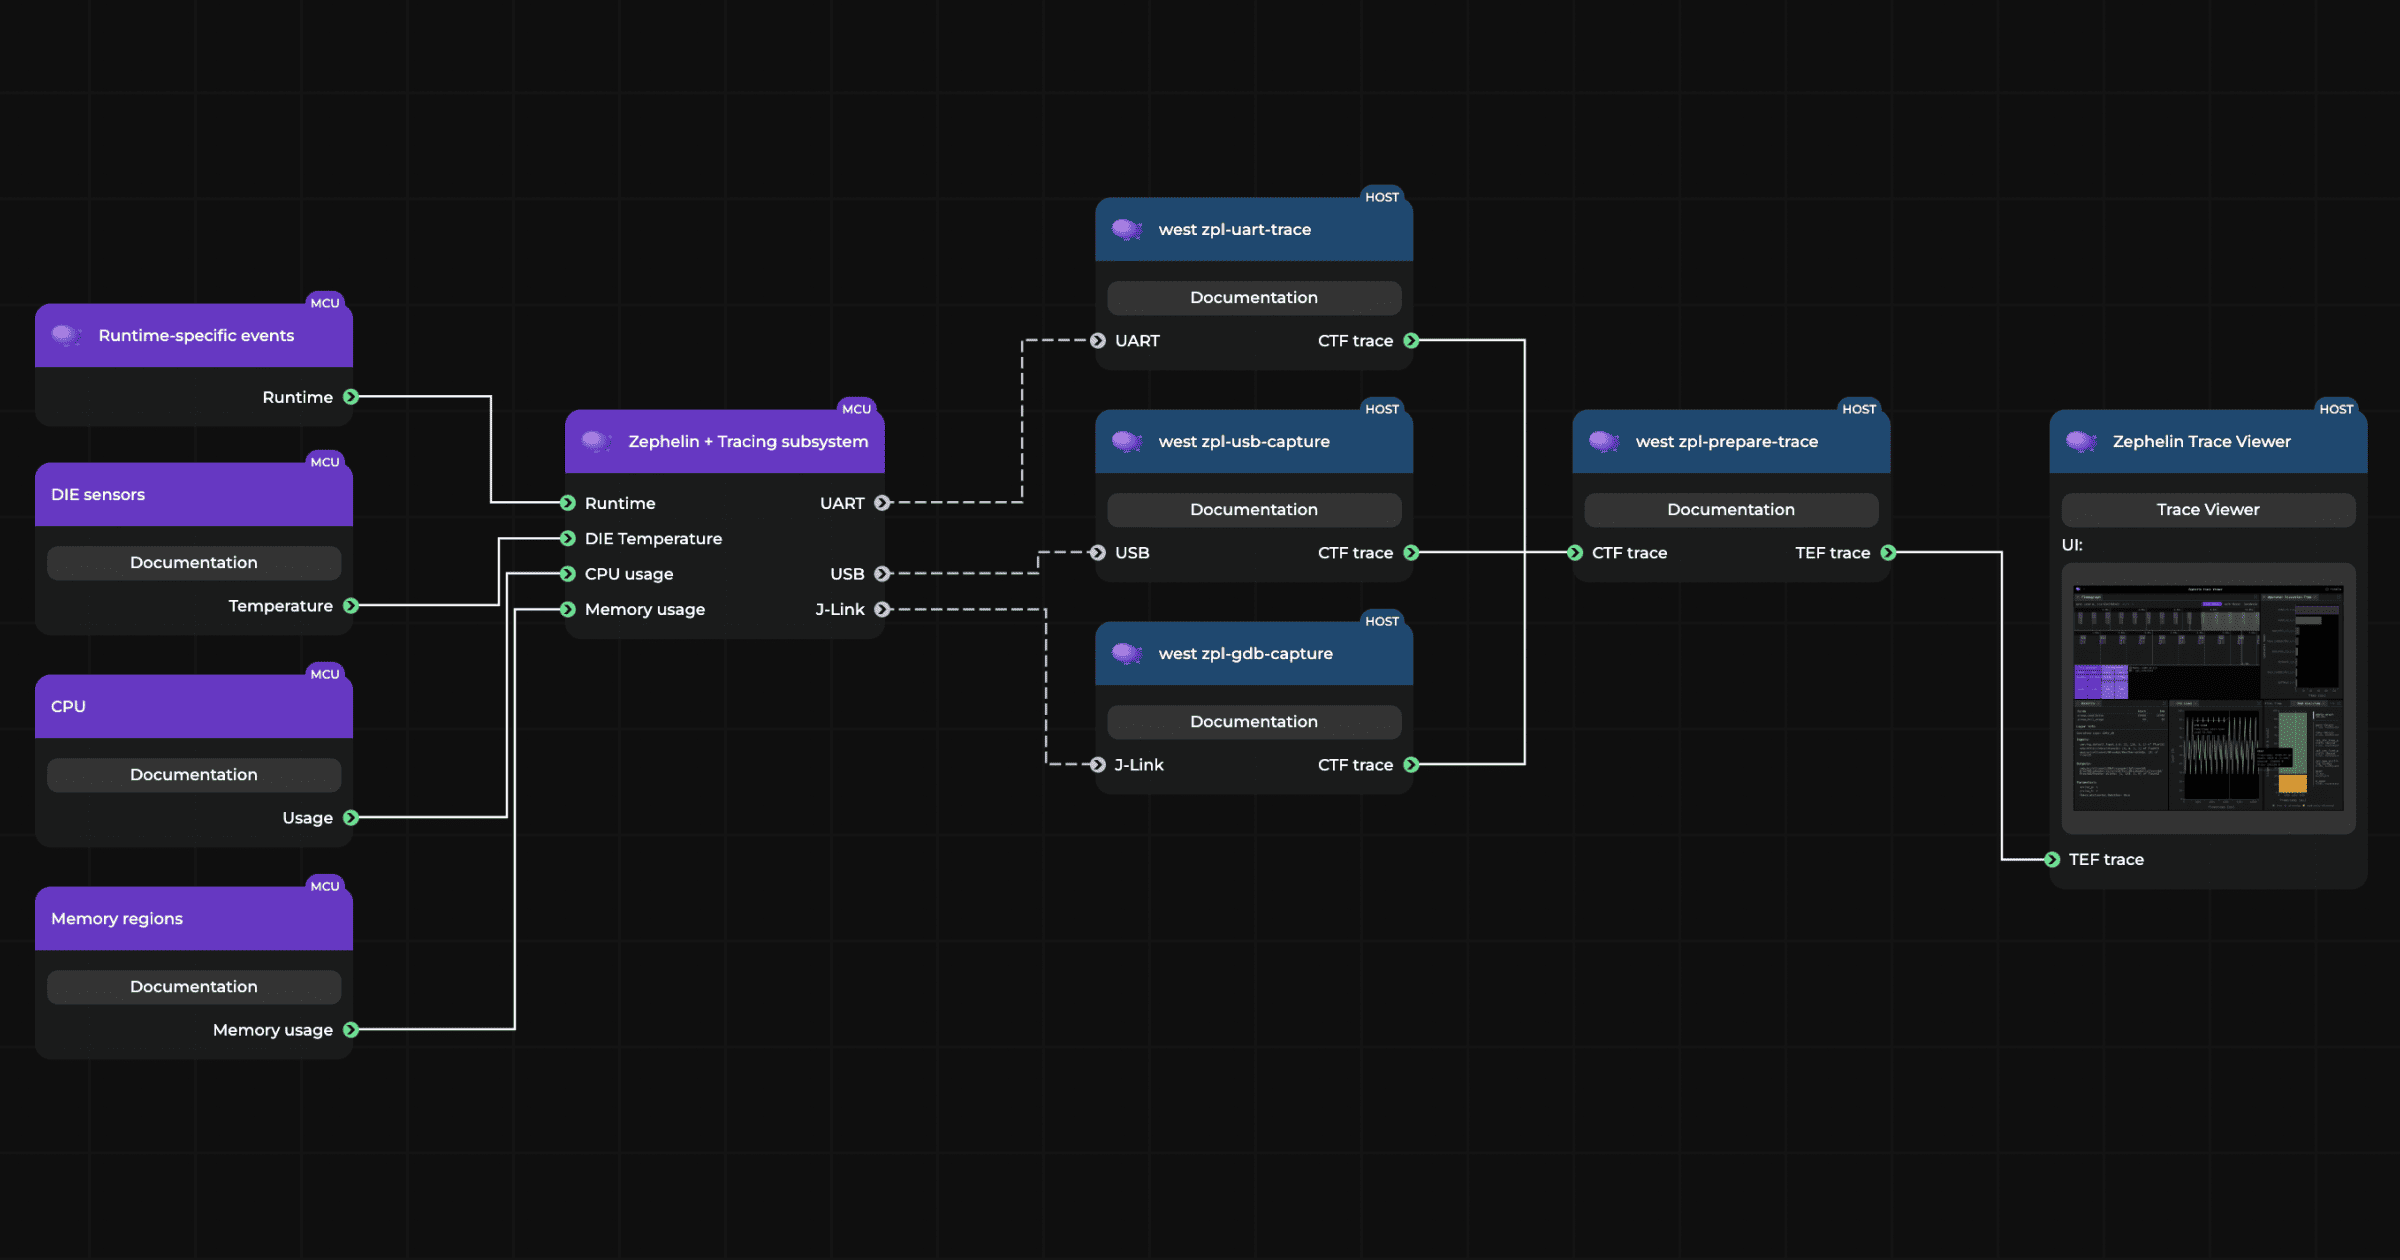Screen dimensions: 2400x1260
Task: Click the planet icon on west zpl-uart-trace
Action: click(1128, 229)
